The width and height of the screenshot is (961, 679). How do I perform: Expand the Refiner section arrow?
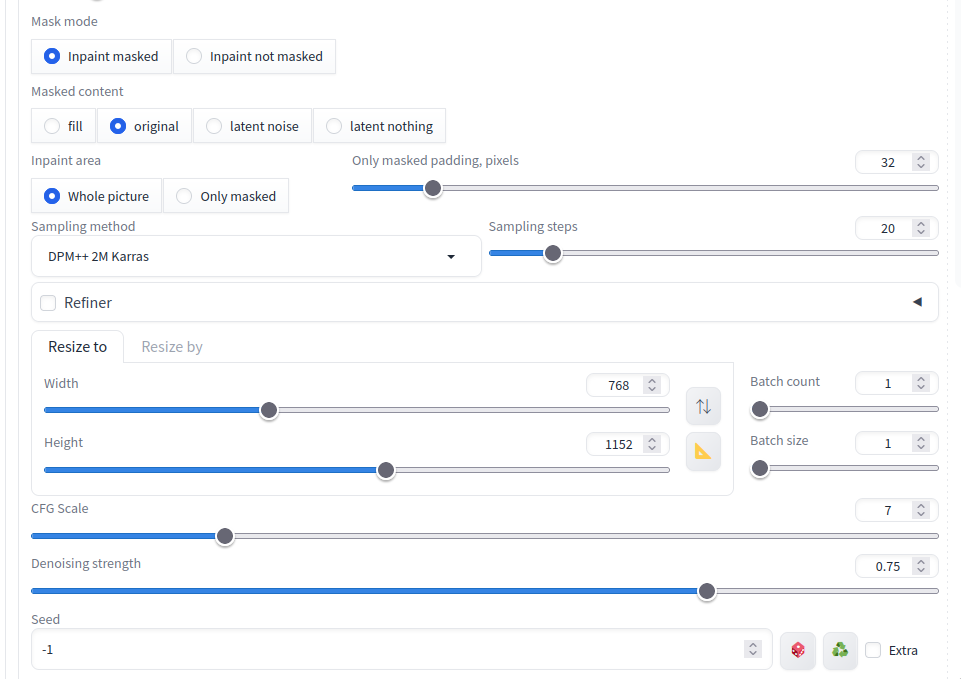tap(917, 302)
